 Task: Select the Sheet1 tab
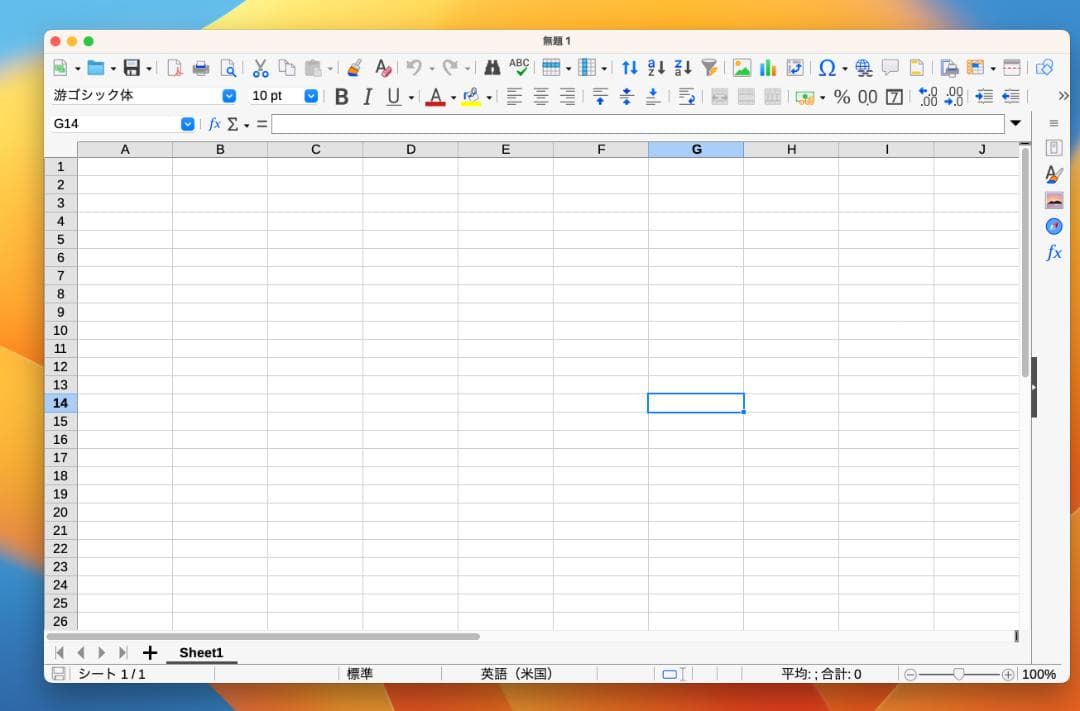pyautogui.click(x=201, y=653)
